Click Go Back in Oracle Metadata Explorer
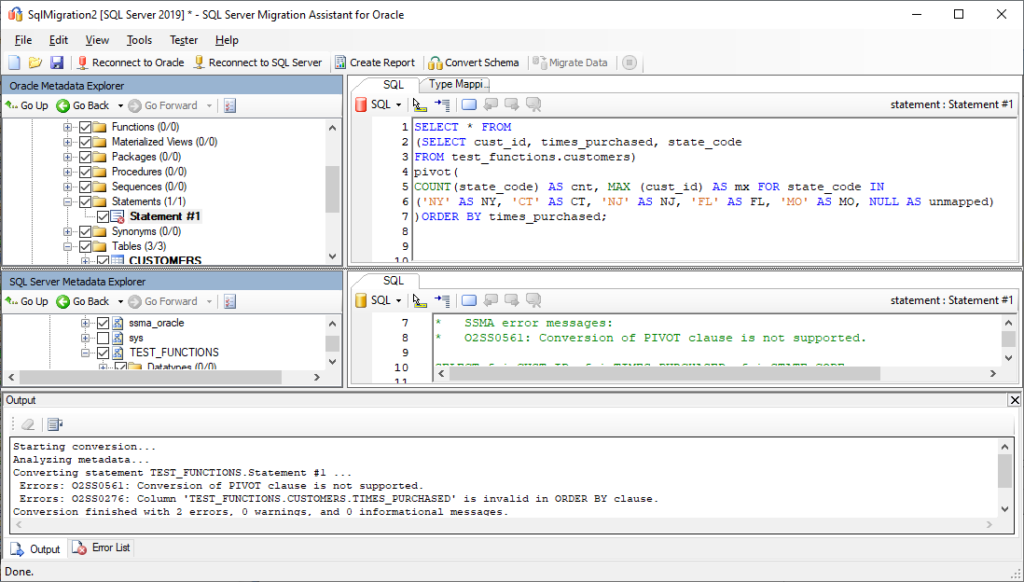Image resolution: width=1024 pixels, height=582 pixels. pyautogui.click(x=83, y=105)
